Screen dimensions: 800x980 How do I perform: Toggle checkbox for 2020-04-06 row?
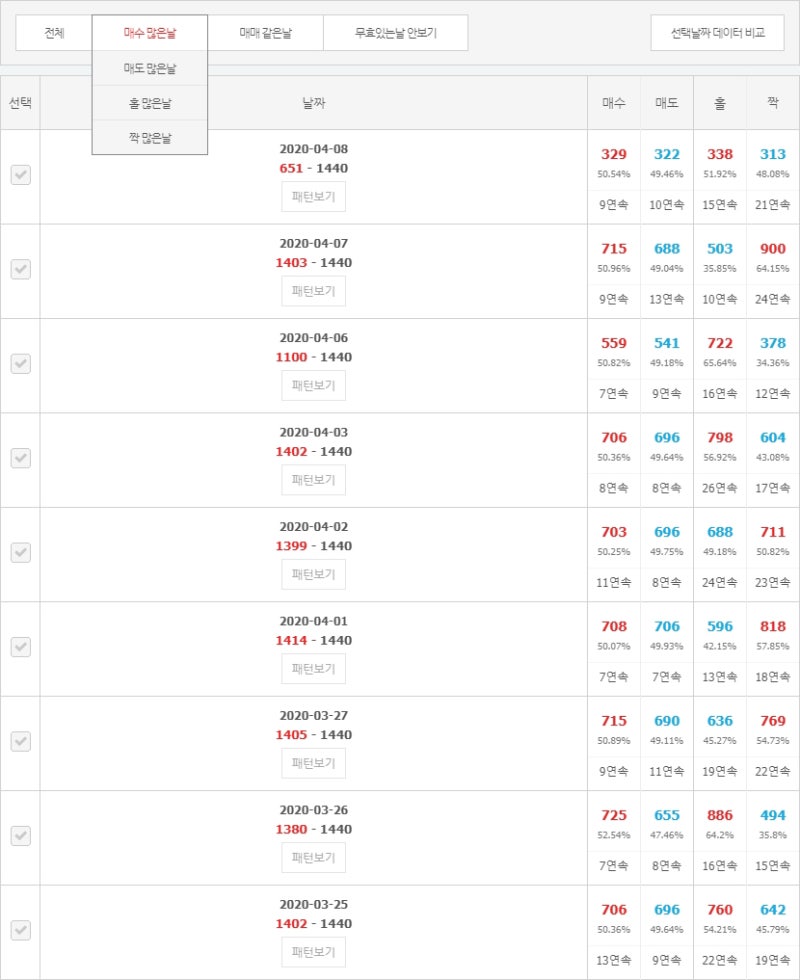pos(21,364)
